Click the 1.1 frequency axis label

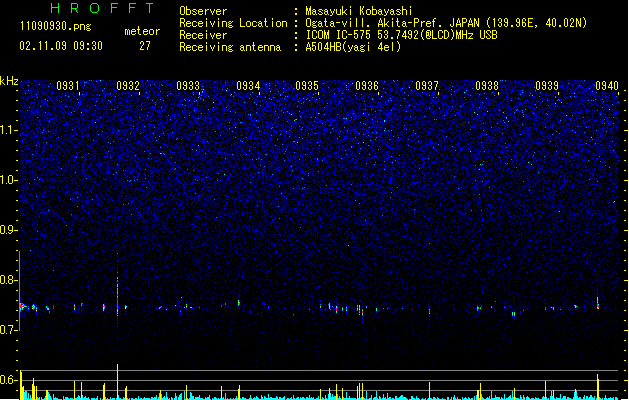click(9, 130)
